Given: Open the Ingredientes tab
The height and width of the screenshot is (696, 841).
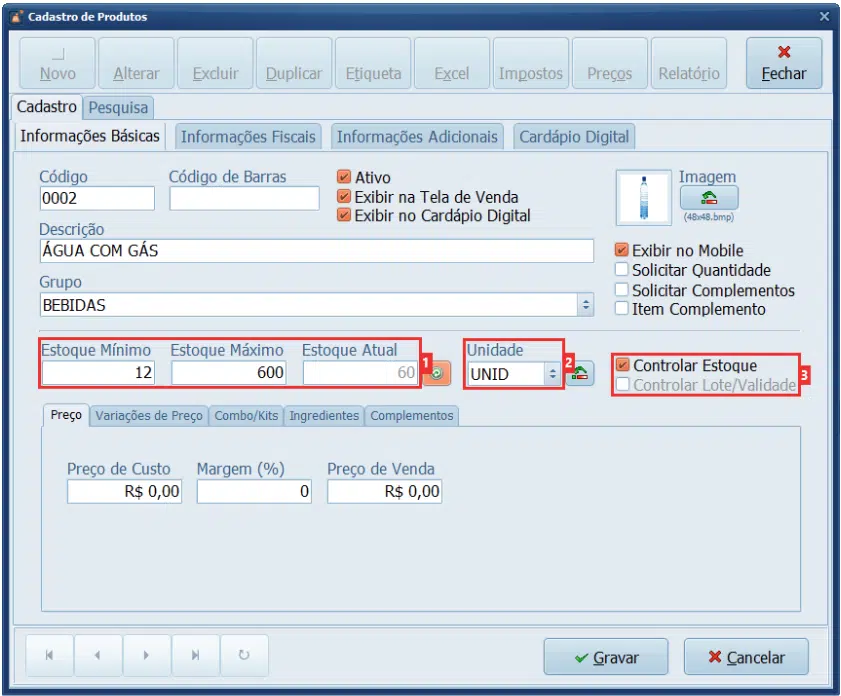Looking at the screenshot, I should tap(324, 416).
